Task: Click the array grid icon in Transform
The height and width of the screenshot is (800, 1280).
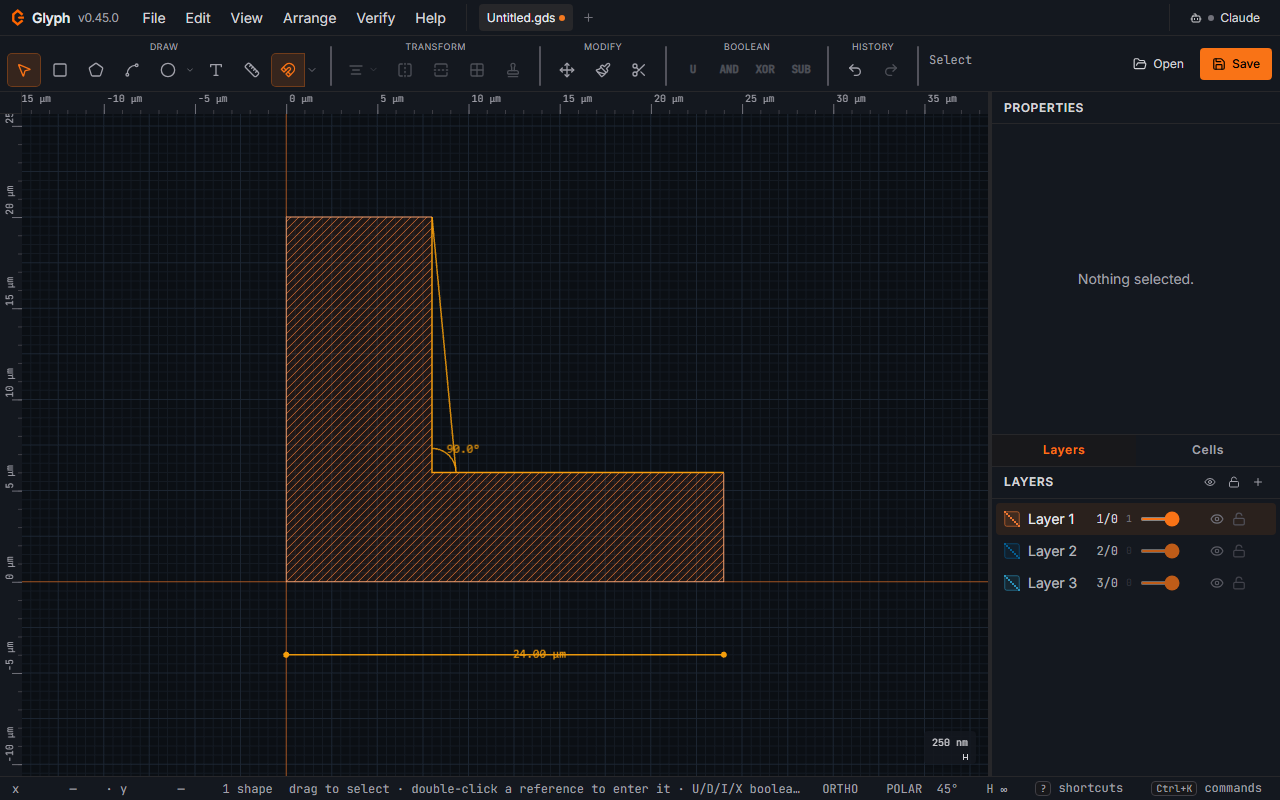Action: pyautogui.click(x=477, y=70)
